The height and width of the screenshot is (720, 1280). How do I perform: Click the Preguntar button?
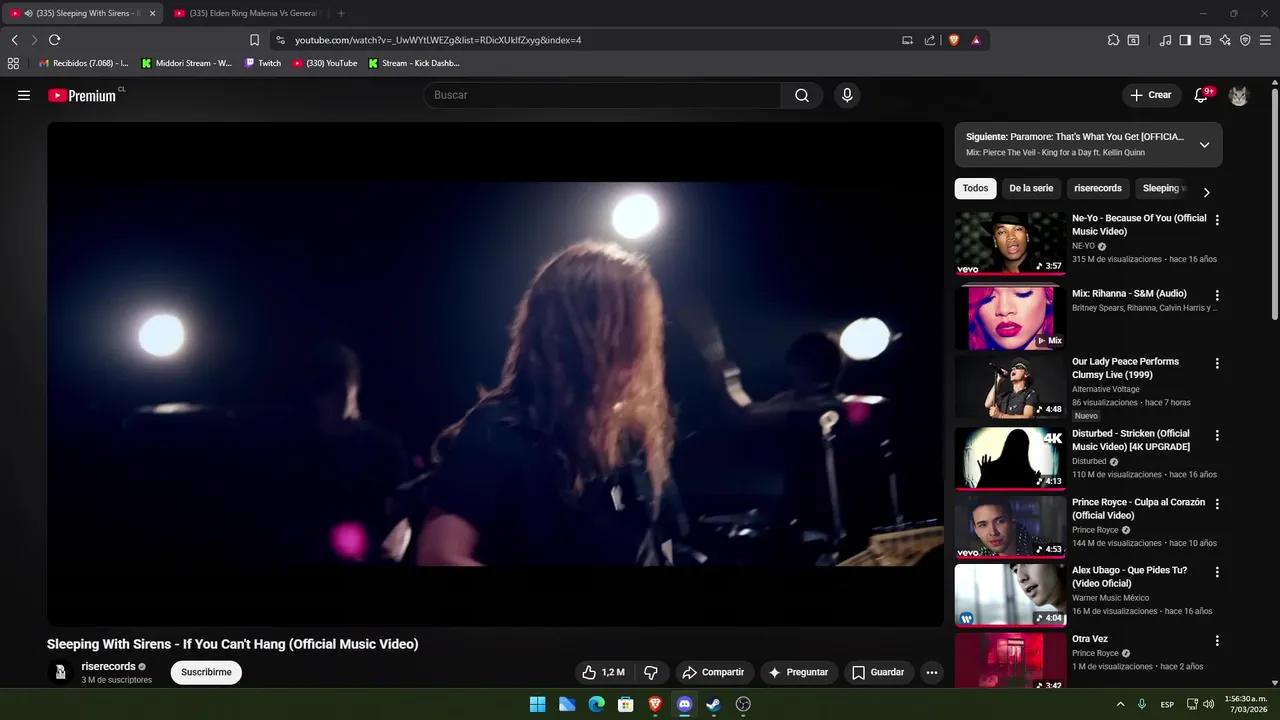click(x=797, y=672)
